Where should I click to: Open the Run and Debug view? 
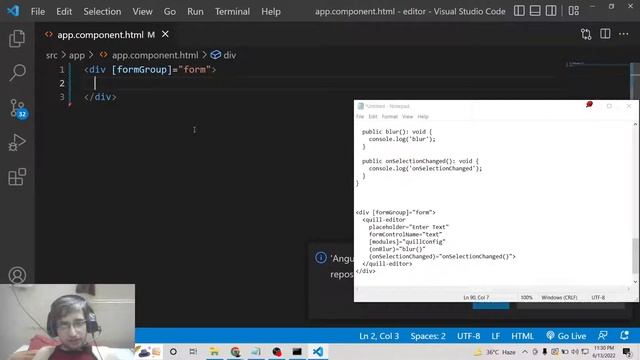[x=17, y=142]
